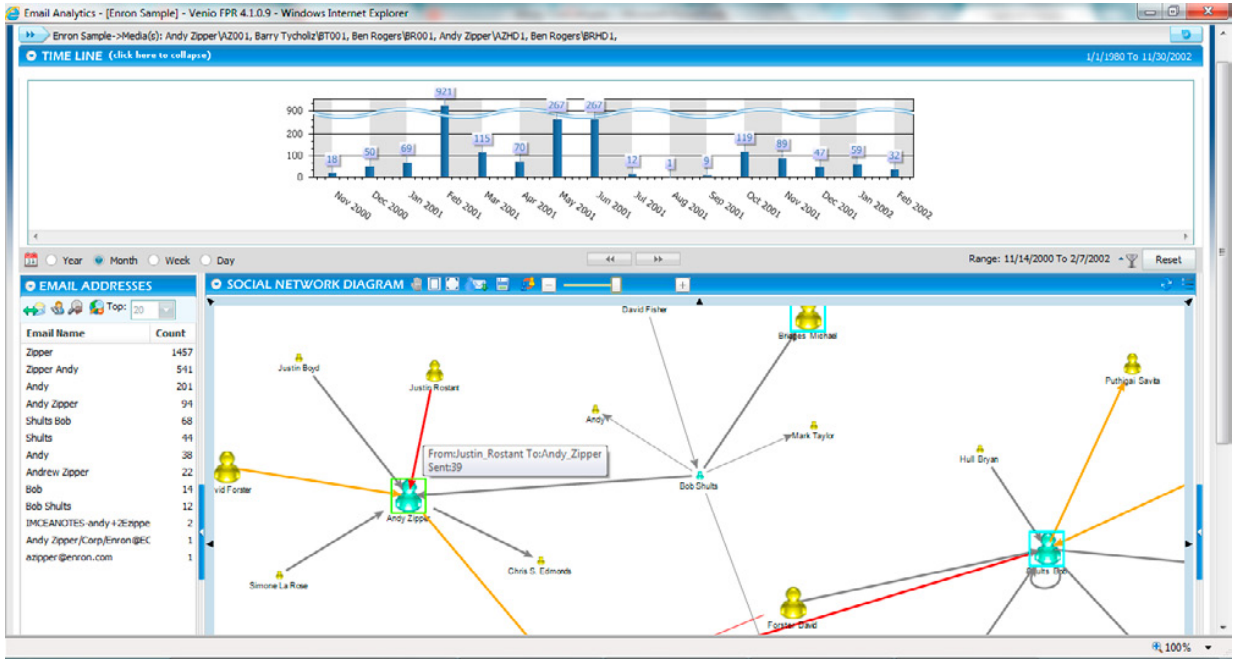Collapse the TIME LINE panel header arrow
This screenshot has height=661, width=1238.
[32, 56]
